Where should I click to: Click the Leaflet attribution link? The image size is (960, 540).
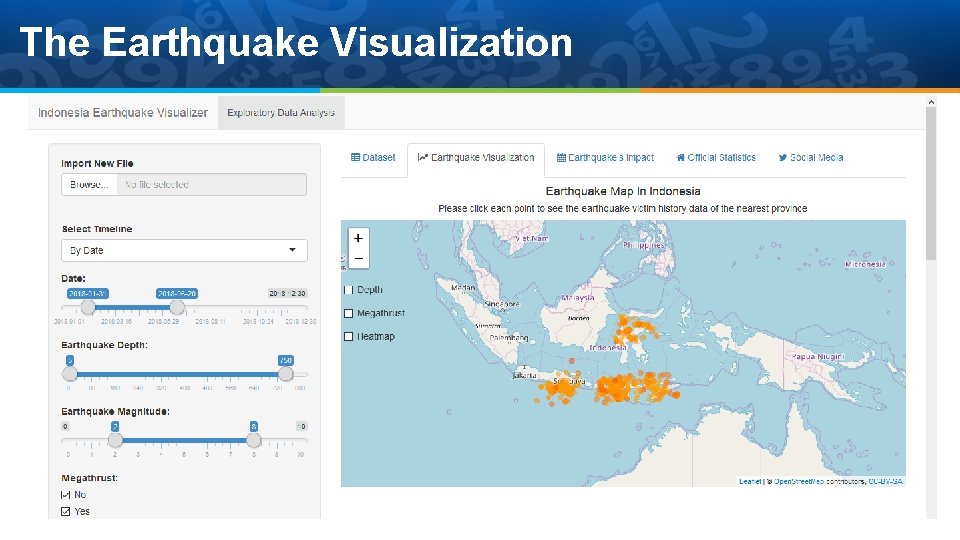point(749,482)
